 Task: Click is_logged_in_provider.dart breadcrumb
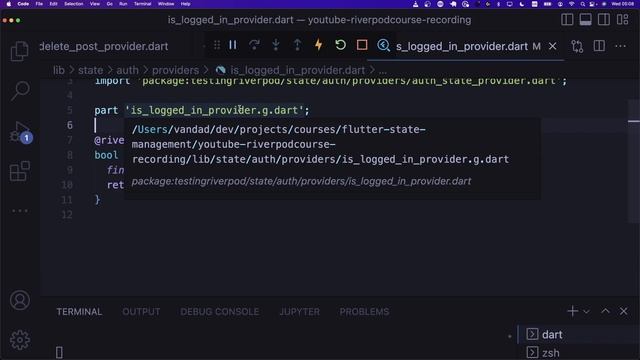click(298, 70)
